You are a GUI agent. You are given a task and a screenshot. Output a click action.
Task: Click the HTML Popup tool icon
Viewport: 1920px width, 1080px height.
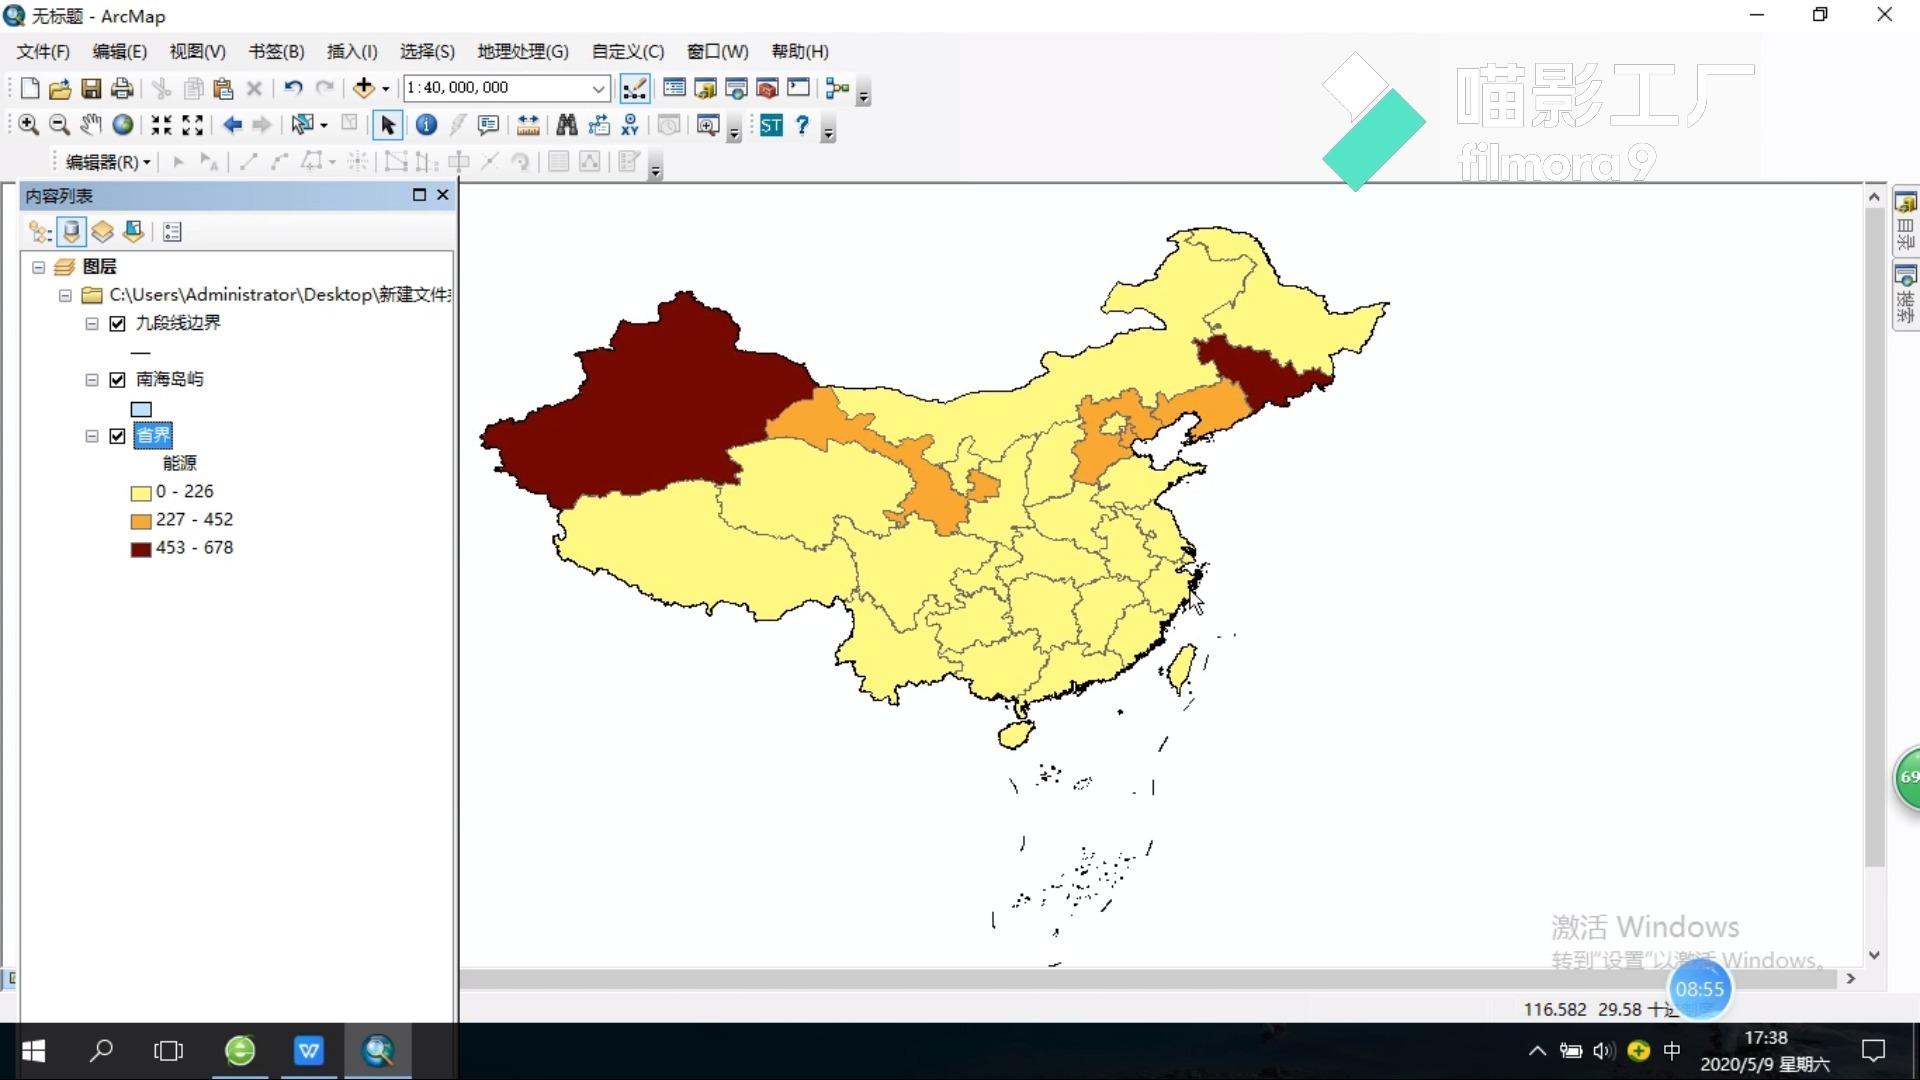pyautogui.click(x=489, y=125)
